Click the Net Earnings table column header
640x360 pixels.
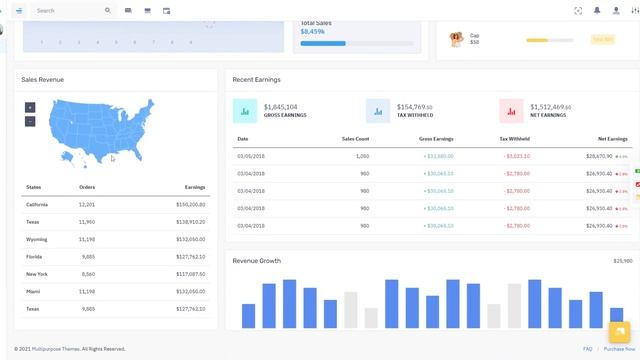pyautogui.click(x=613, y=139)
